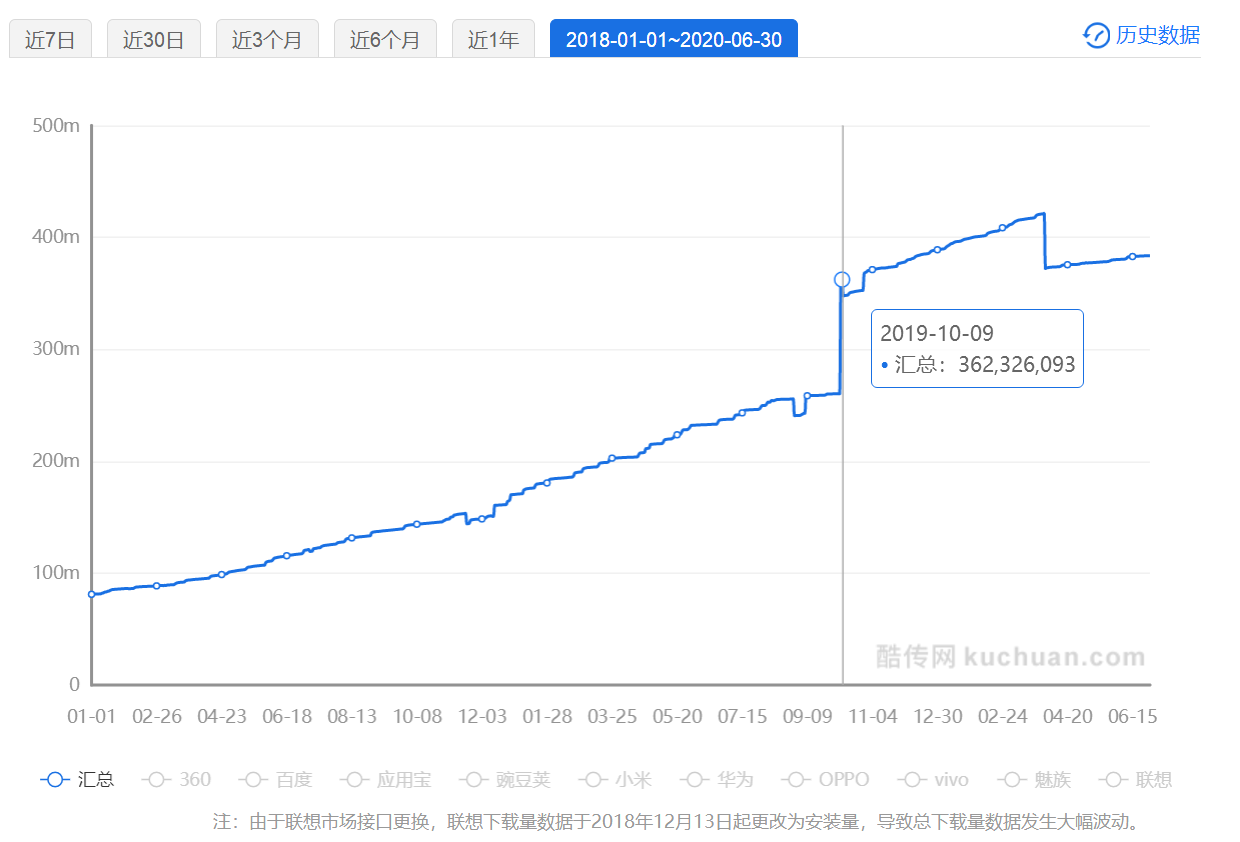Show the 魅族 legend series
Image resolution: width=1240 pixels, height=842 pixels.
coord(1033,779)
